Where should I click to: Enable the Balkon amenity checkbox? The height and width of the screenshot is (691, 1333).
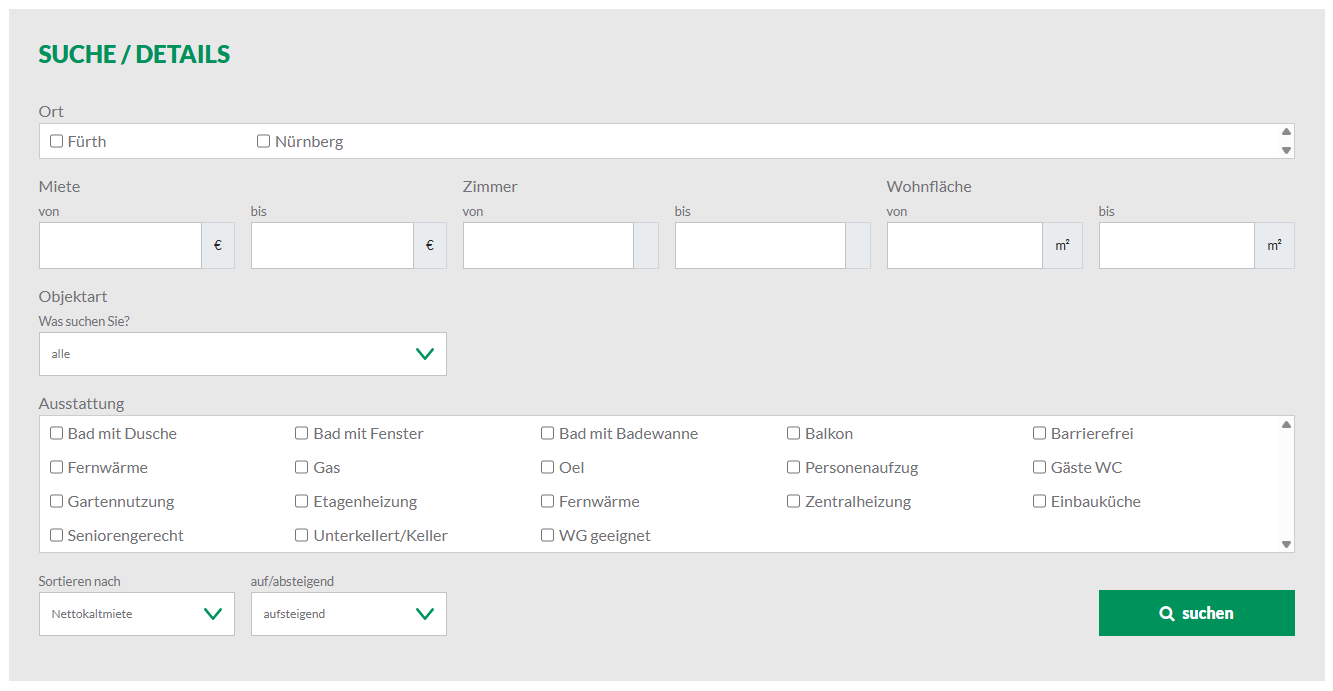794,433
